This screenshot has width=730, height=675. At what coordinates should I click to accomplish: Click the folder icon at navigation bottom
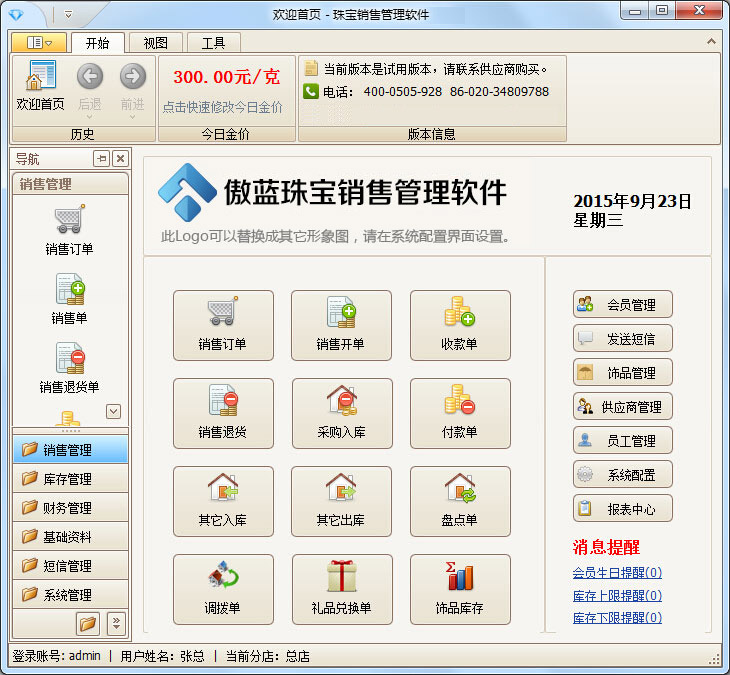click(88, 624)
